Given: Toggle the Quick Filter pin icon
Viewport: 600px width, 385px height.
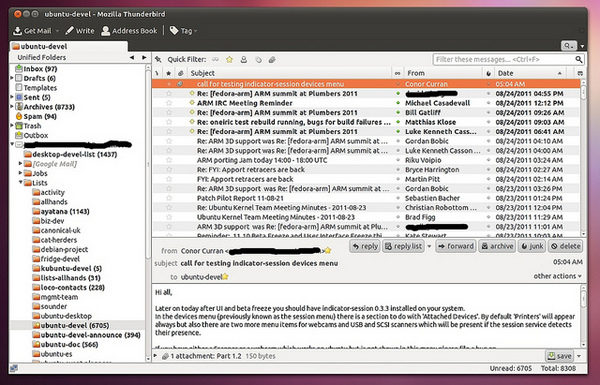Looking at the screenshot, I should point(158,60).
